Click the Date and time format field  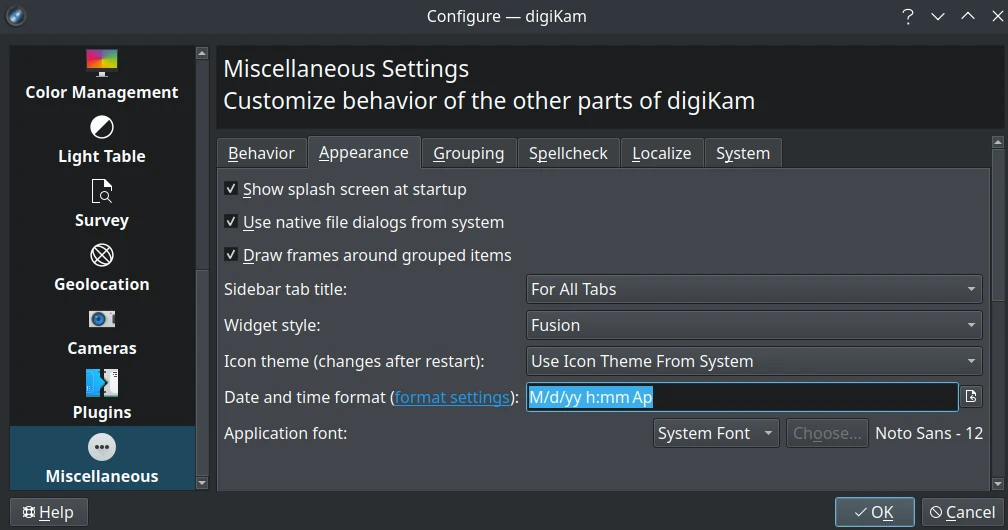(741, 397)
